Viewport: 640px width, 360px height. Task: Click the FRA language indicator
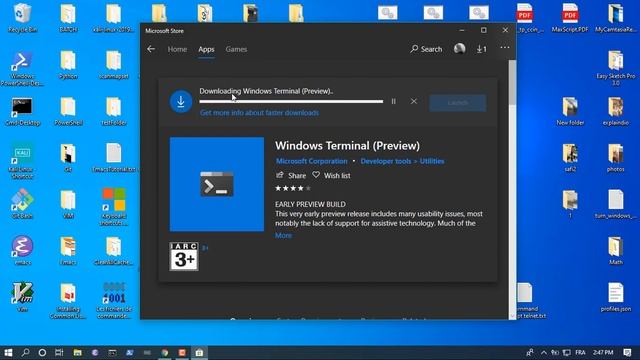[x=580, y=353]
